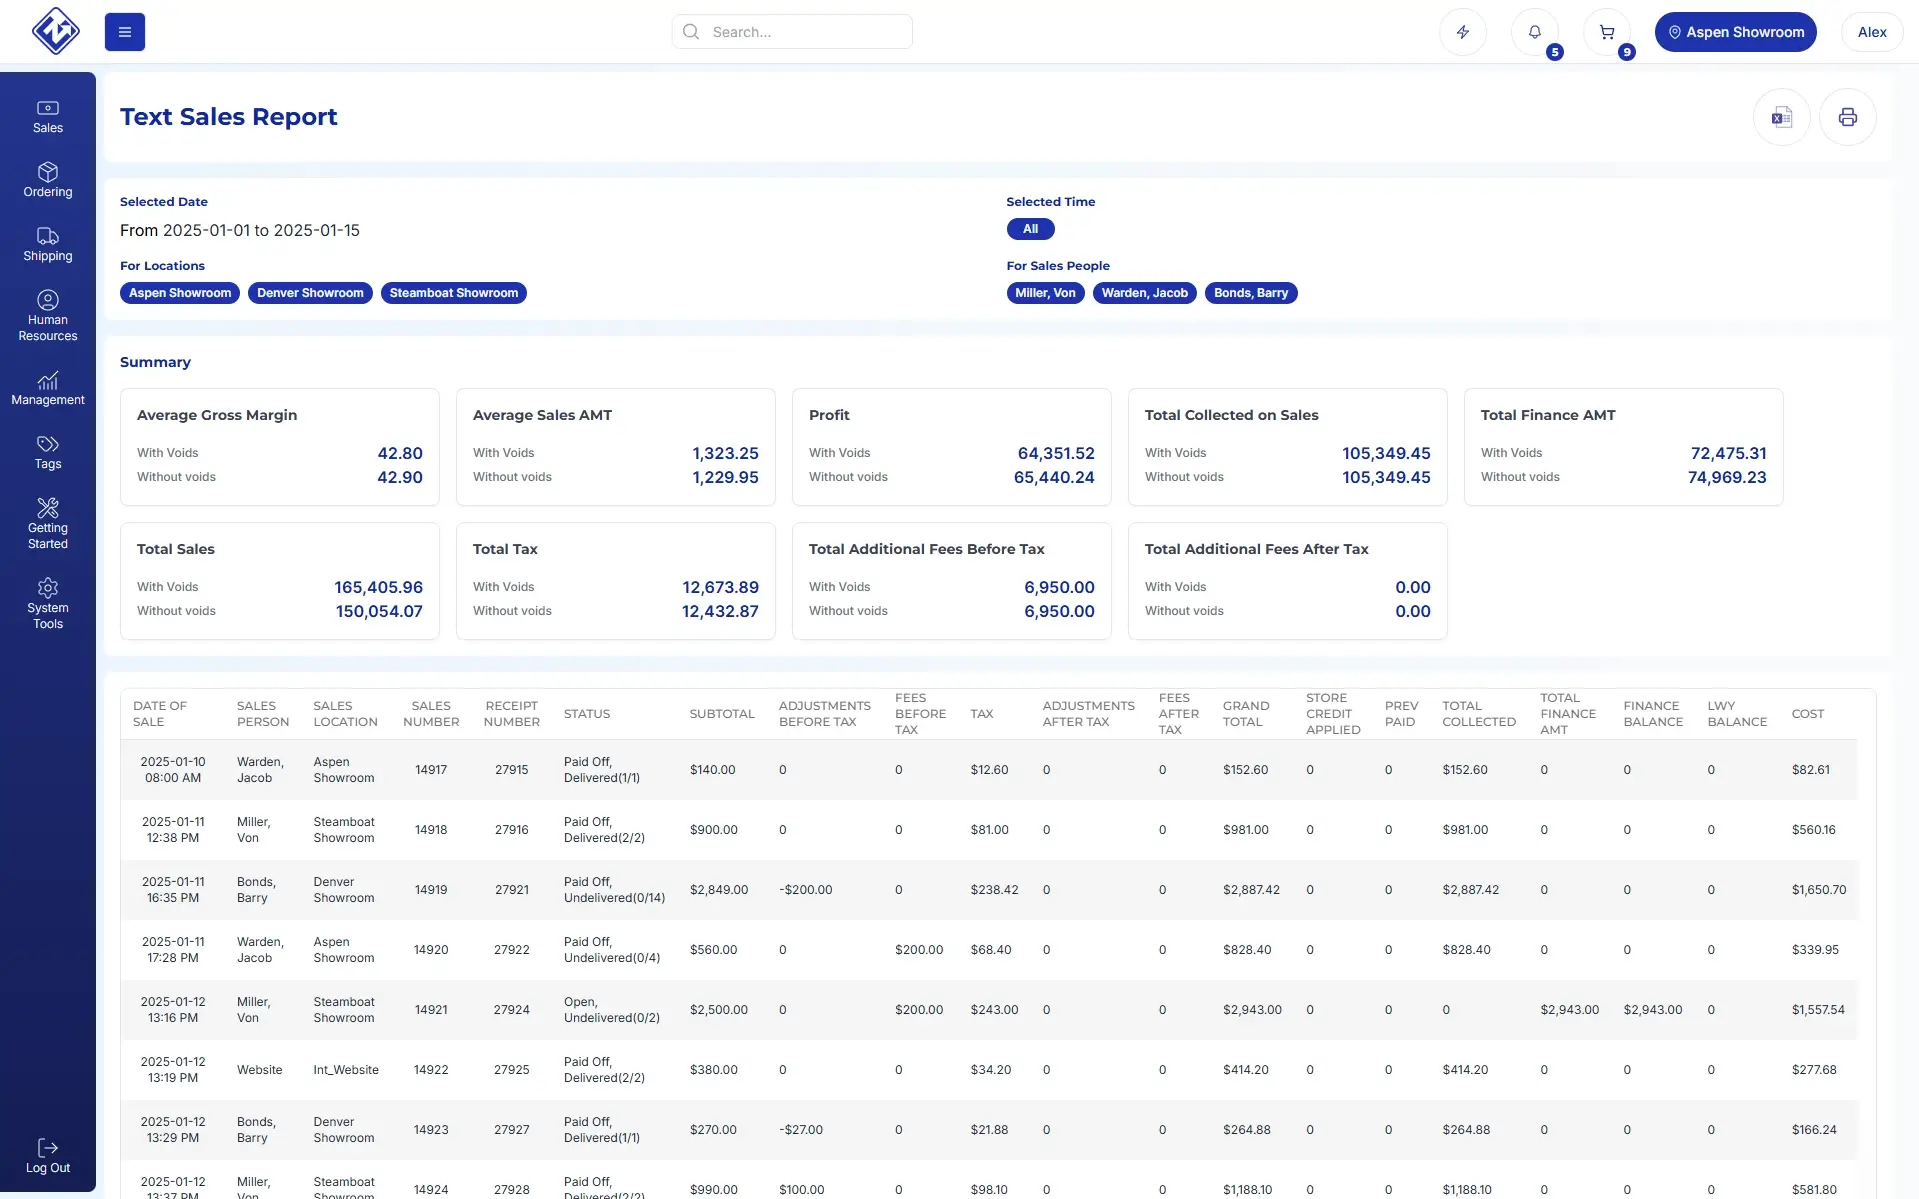Click the All selected time chip
Viewport: 1919px width, 1199px height.
(x=1030, y=229)
